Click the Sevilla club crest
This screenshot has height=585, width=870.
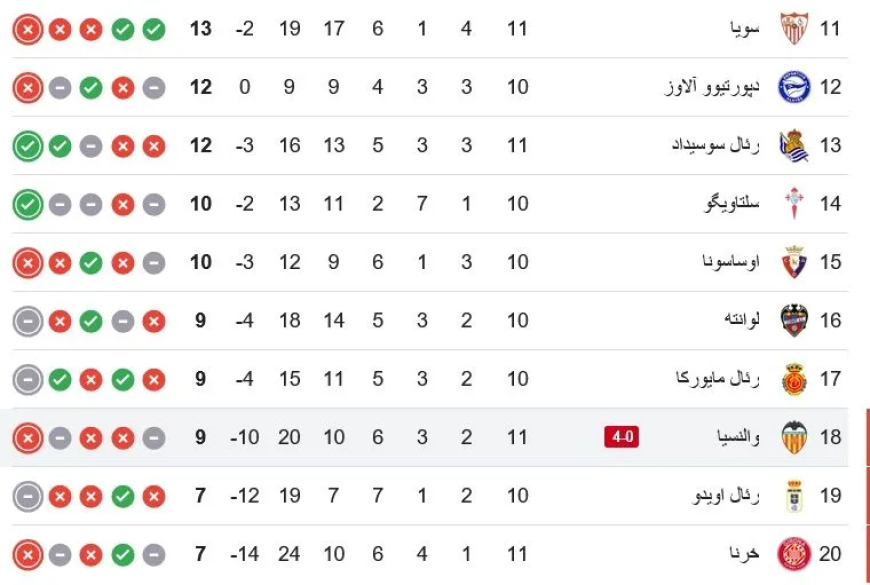pyautogui.click(x=794, y=28)
